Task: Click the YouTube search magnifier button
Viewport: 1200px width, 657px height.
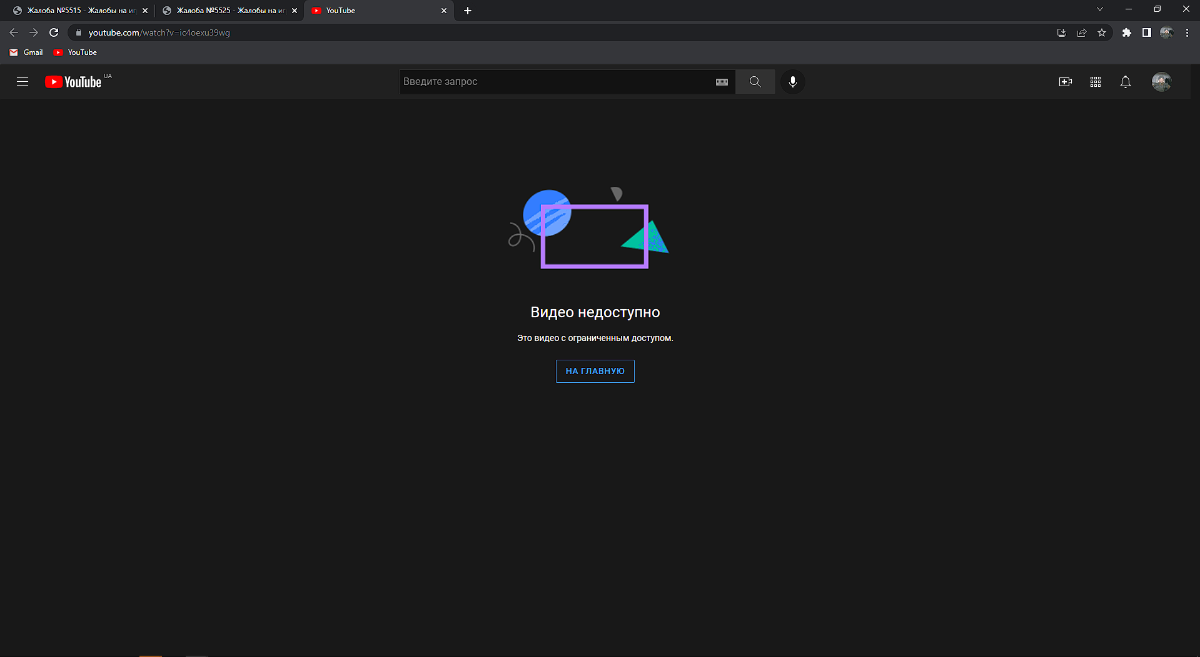Action: (x=755, y=82)
